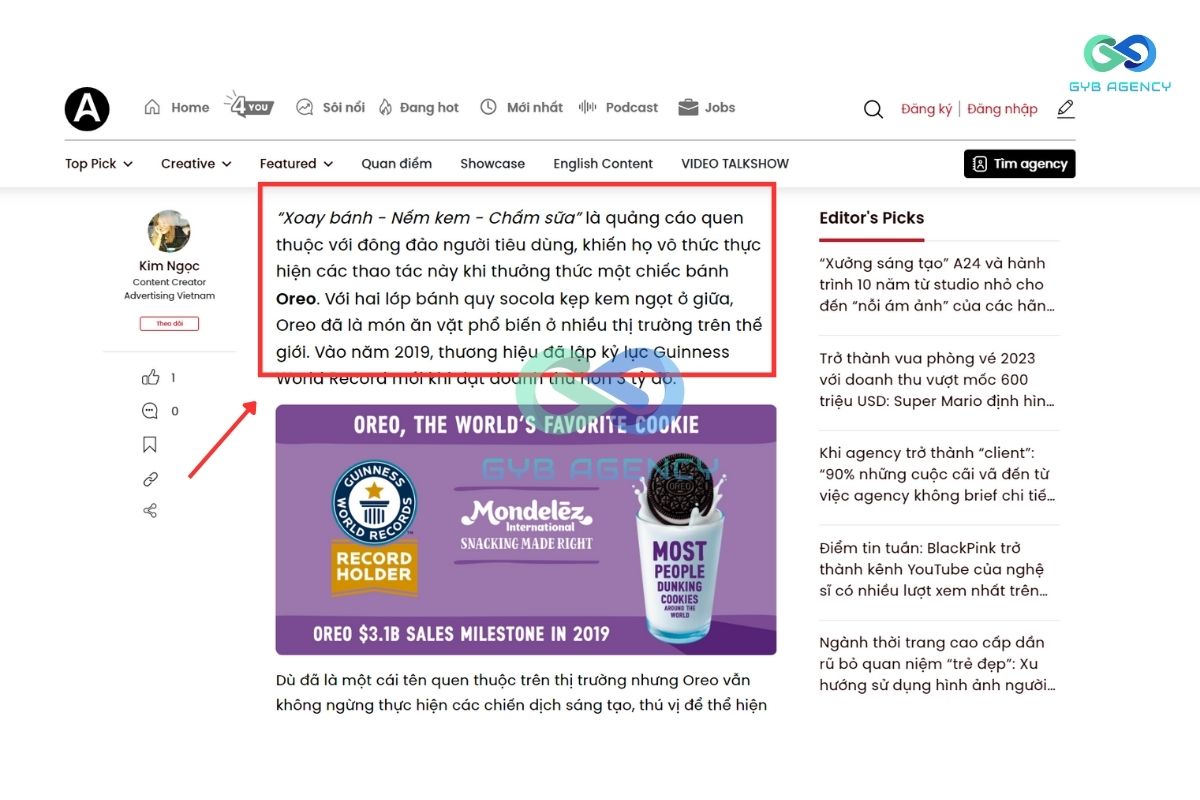Screen dimensions: 1200x800
Task: Bookmark the article with bookmark icon
Action: [x=150, y=444]
